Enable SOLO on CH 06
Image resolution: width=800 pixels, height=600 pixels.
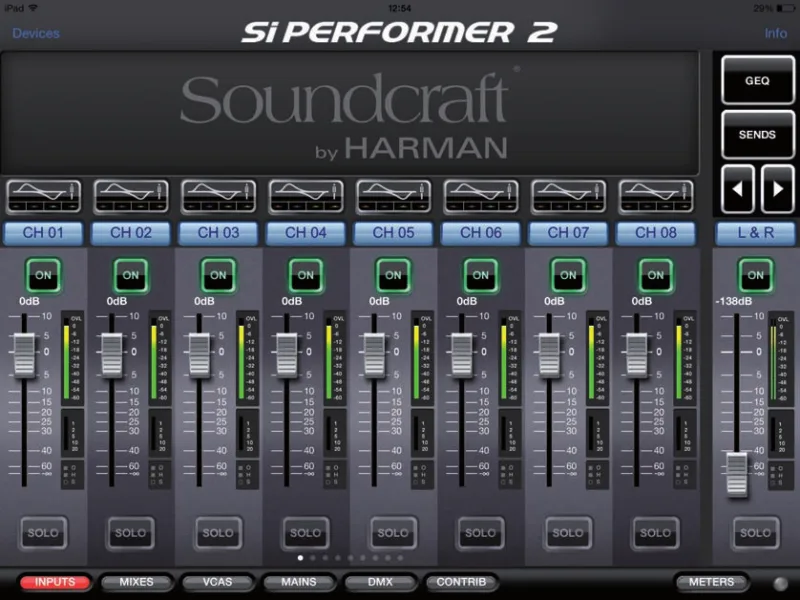[481, 533]
